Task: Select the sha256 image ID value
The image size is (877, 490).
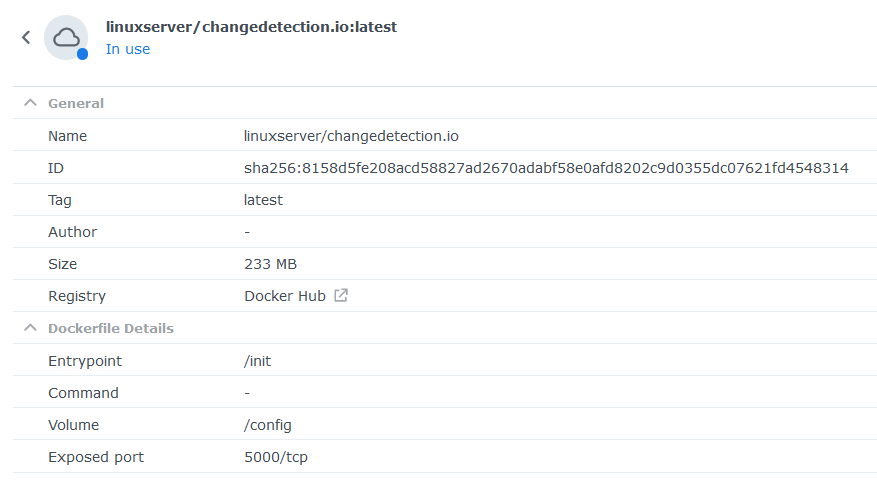Action: click(x=546, y=168)
